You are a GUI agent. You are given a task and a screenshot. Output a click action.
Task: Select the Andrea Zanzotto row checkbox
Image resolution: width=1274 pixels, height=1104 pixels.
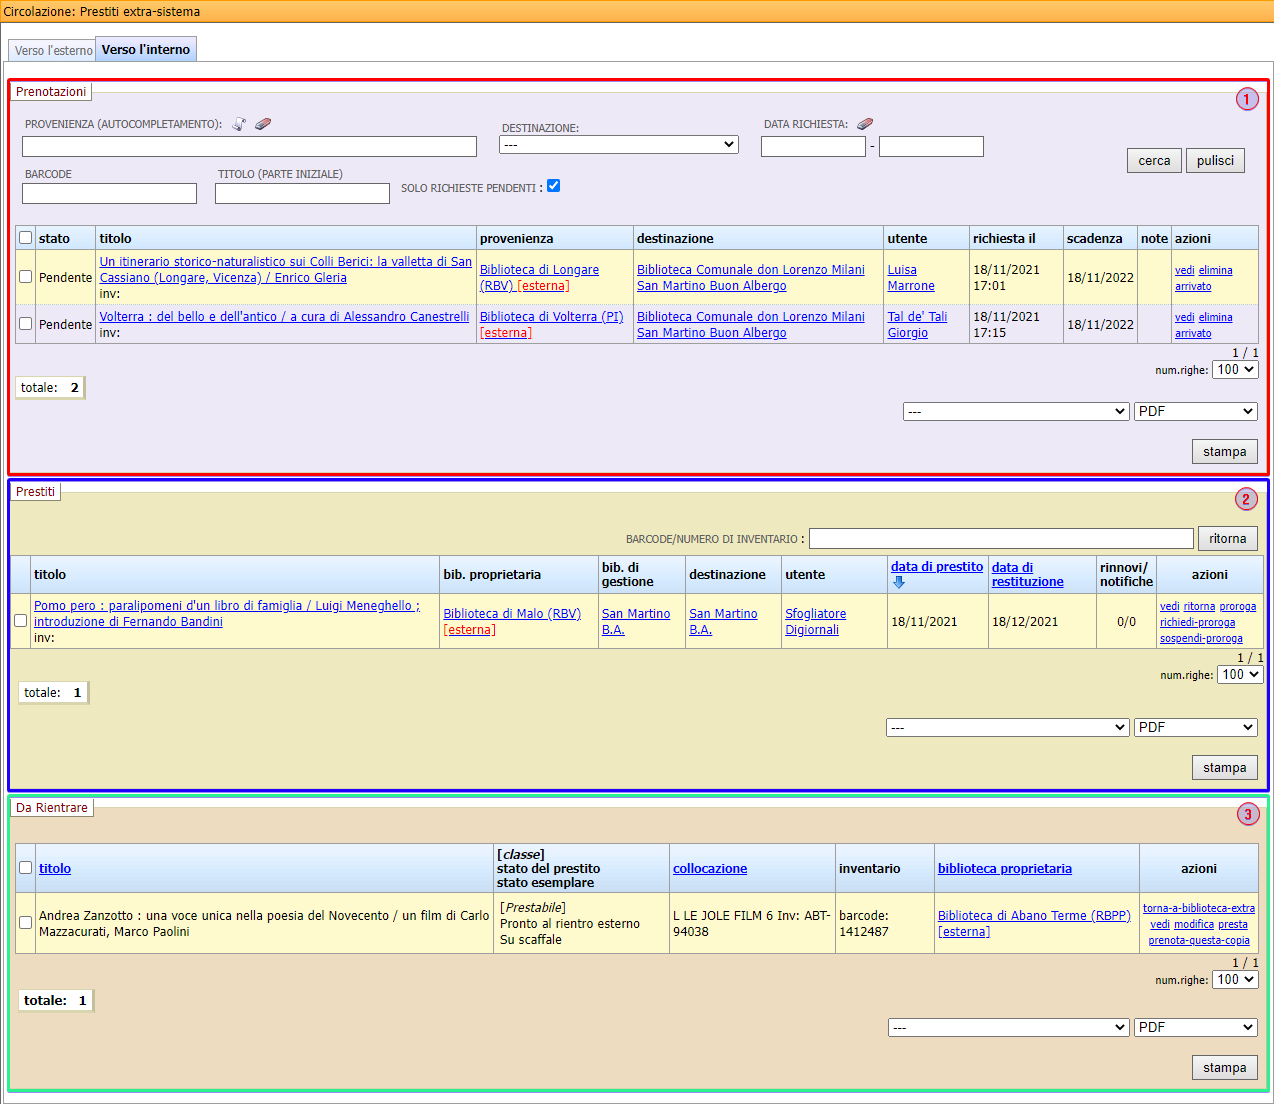pyautogui.click(x=26, y=923)
